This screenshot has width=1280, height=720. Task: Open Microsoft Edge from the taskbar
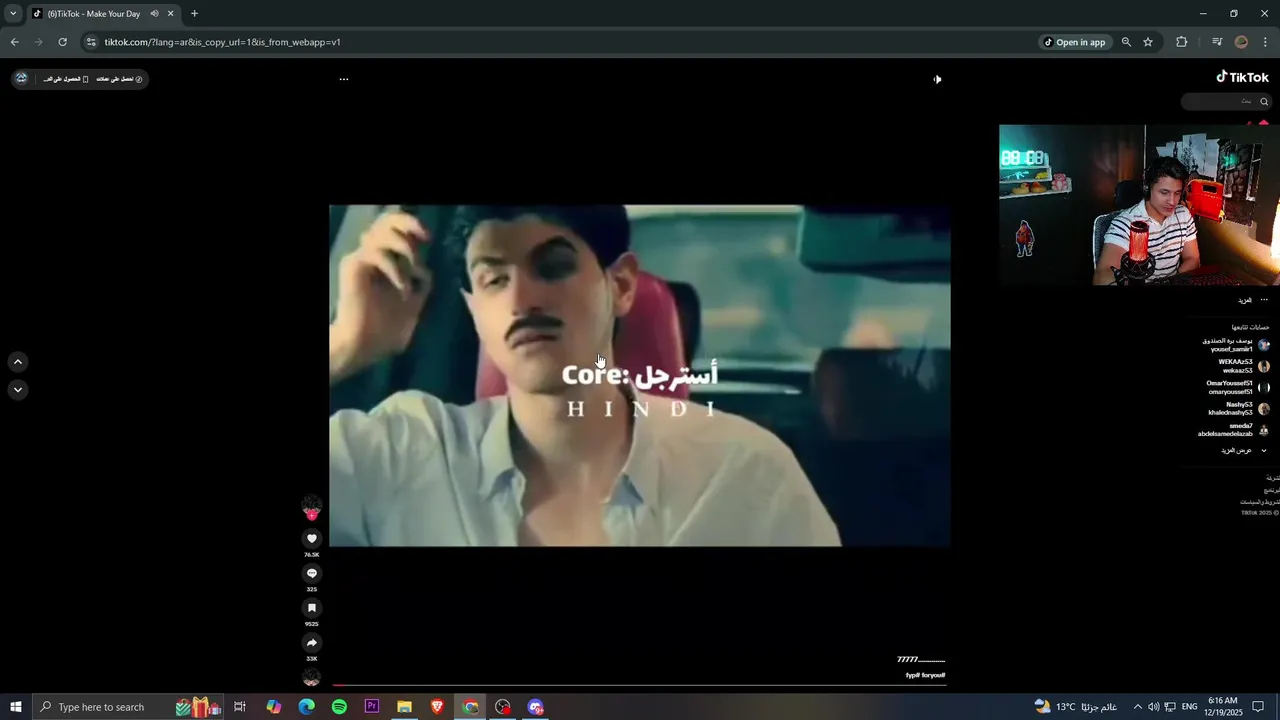(x=306, y=707)
